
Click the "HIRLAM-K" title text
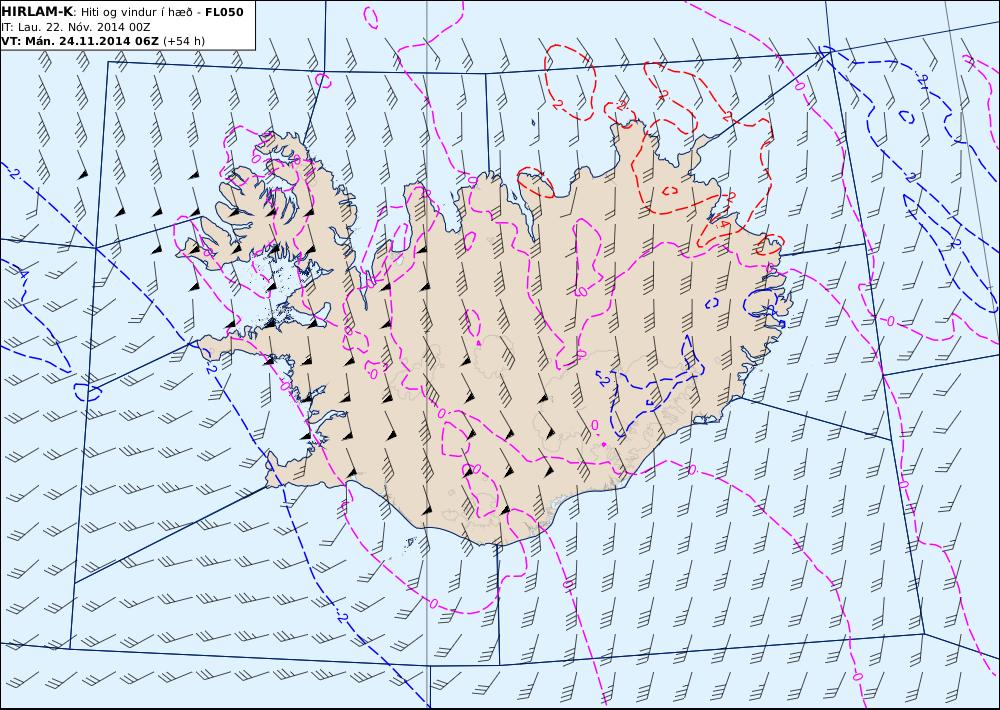click(x=37, y=11)
